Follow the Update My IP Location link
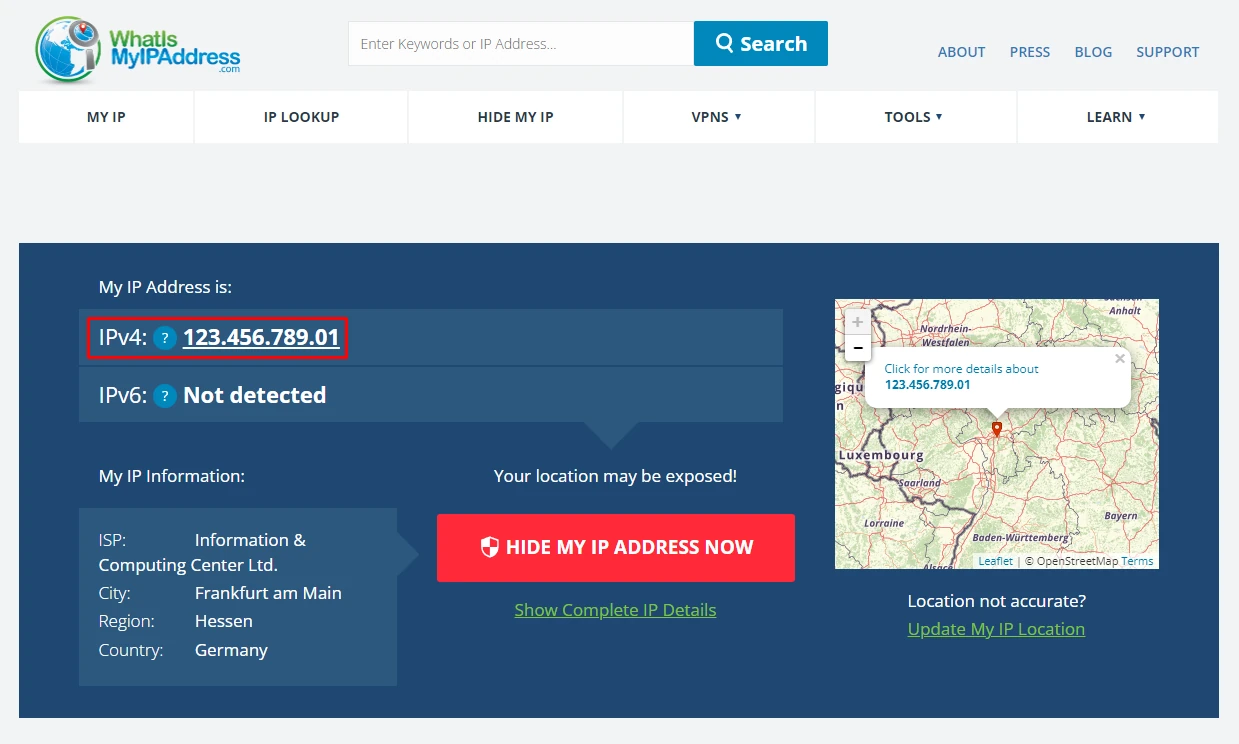 click(996, 629)
